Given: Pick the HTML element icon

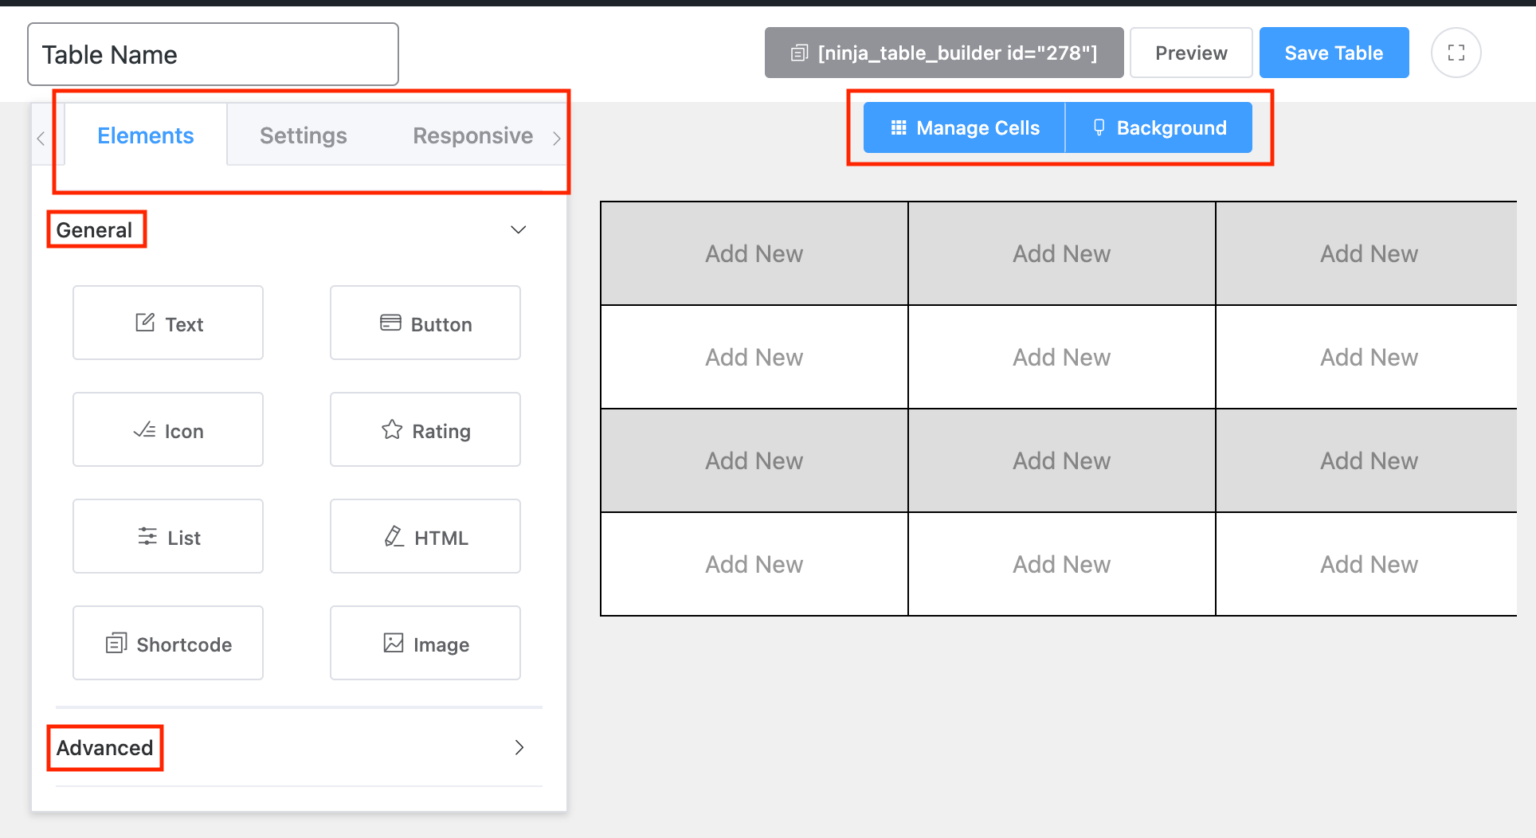Looking at the screenshot, I should [425, 536].
